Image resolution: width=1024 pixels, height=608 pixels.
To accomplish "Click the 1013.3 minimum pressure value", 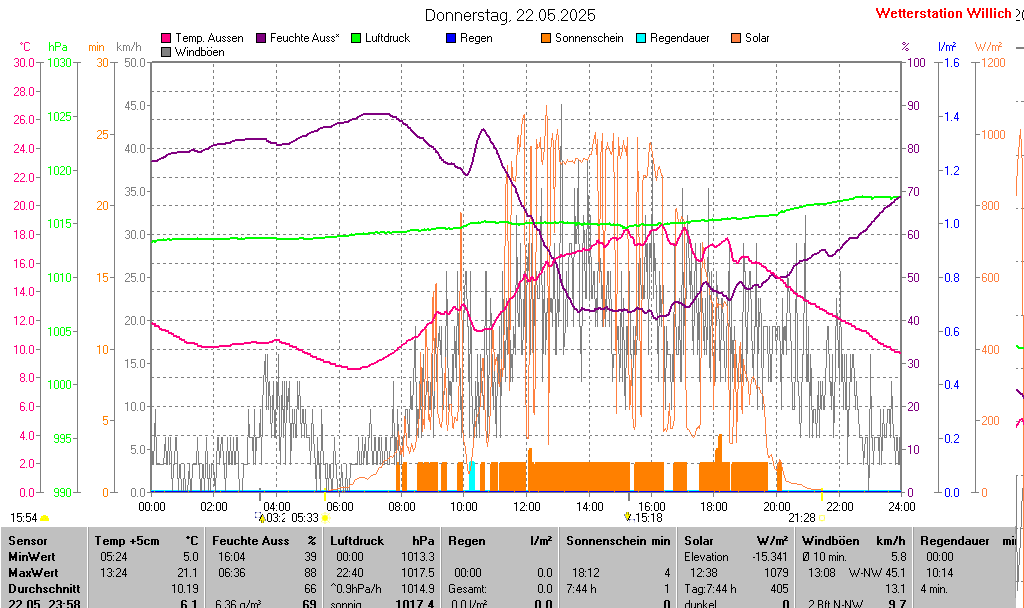I will (418, 557).
